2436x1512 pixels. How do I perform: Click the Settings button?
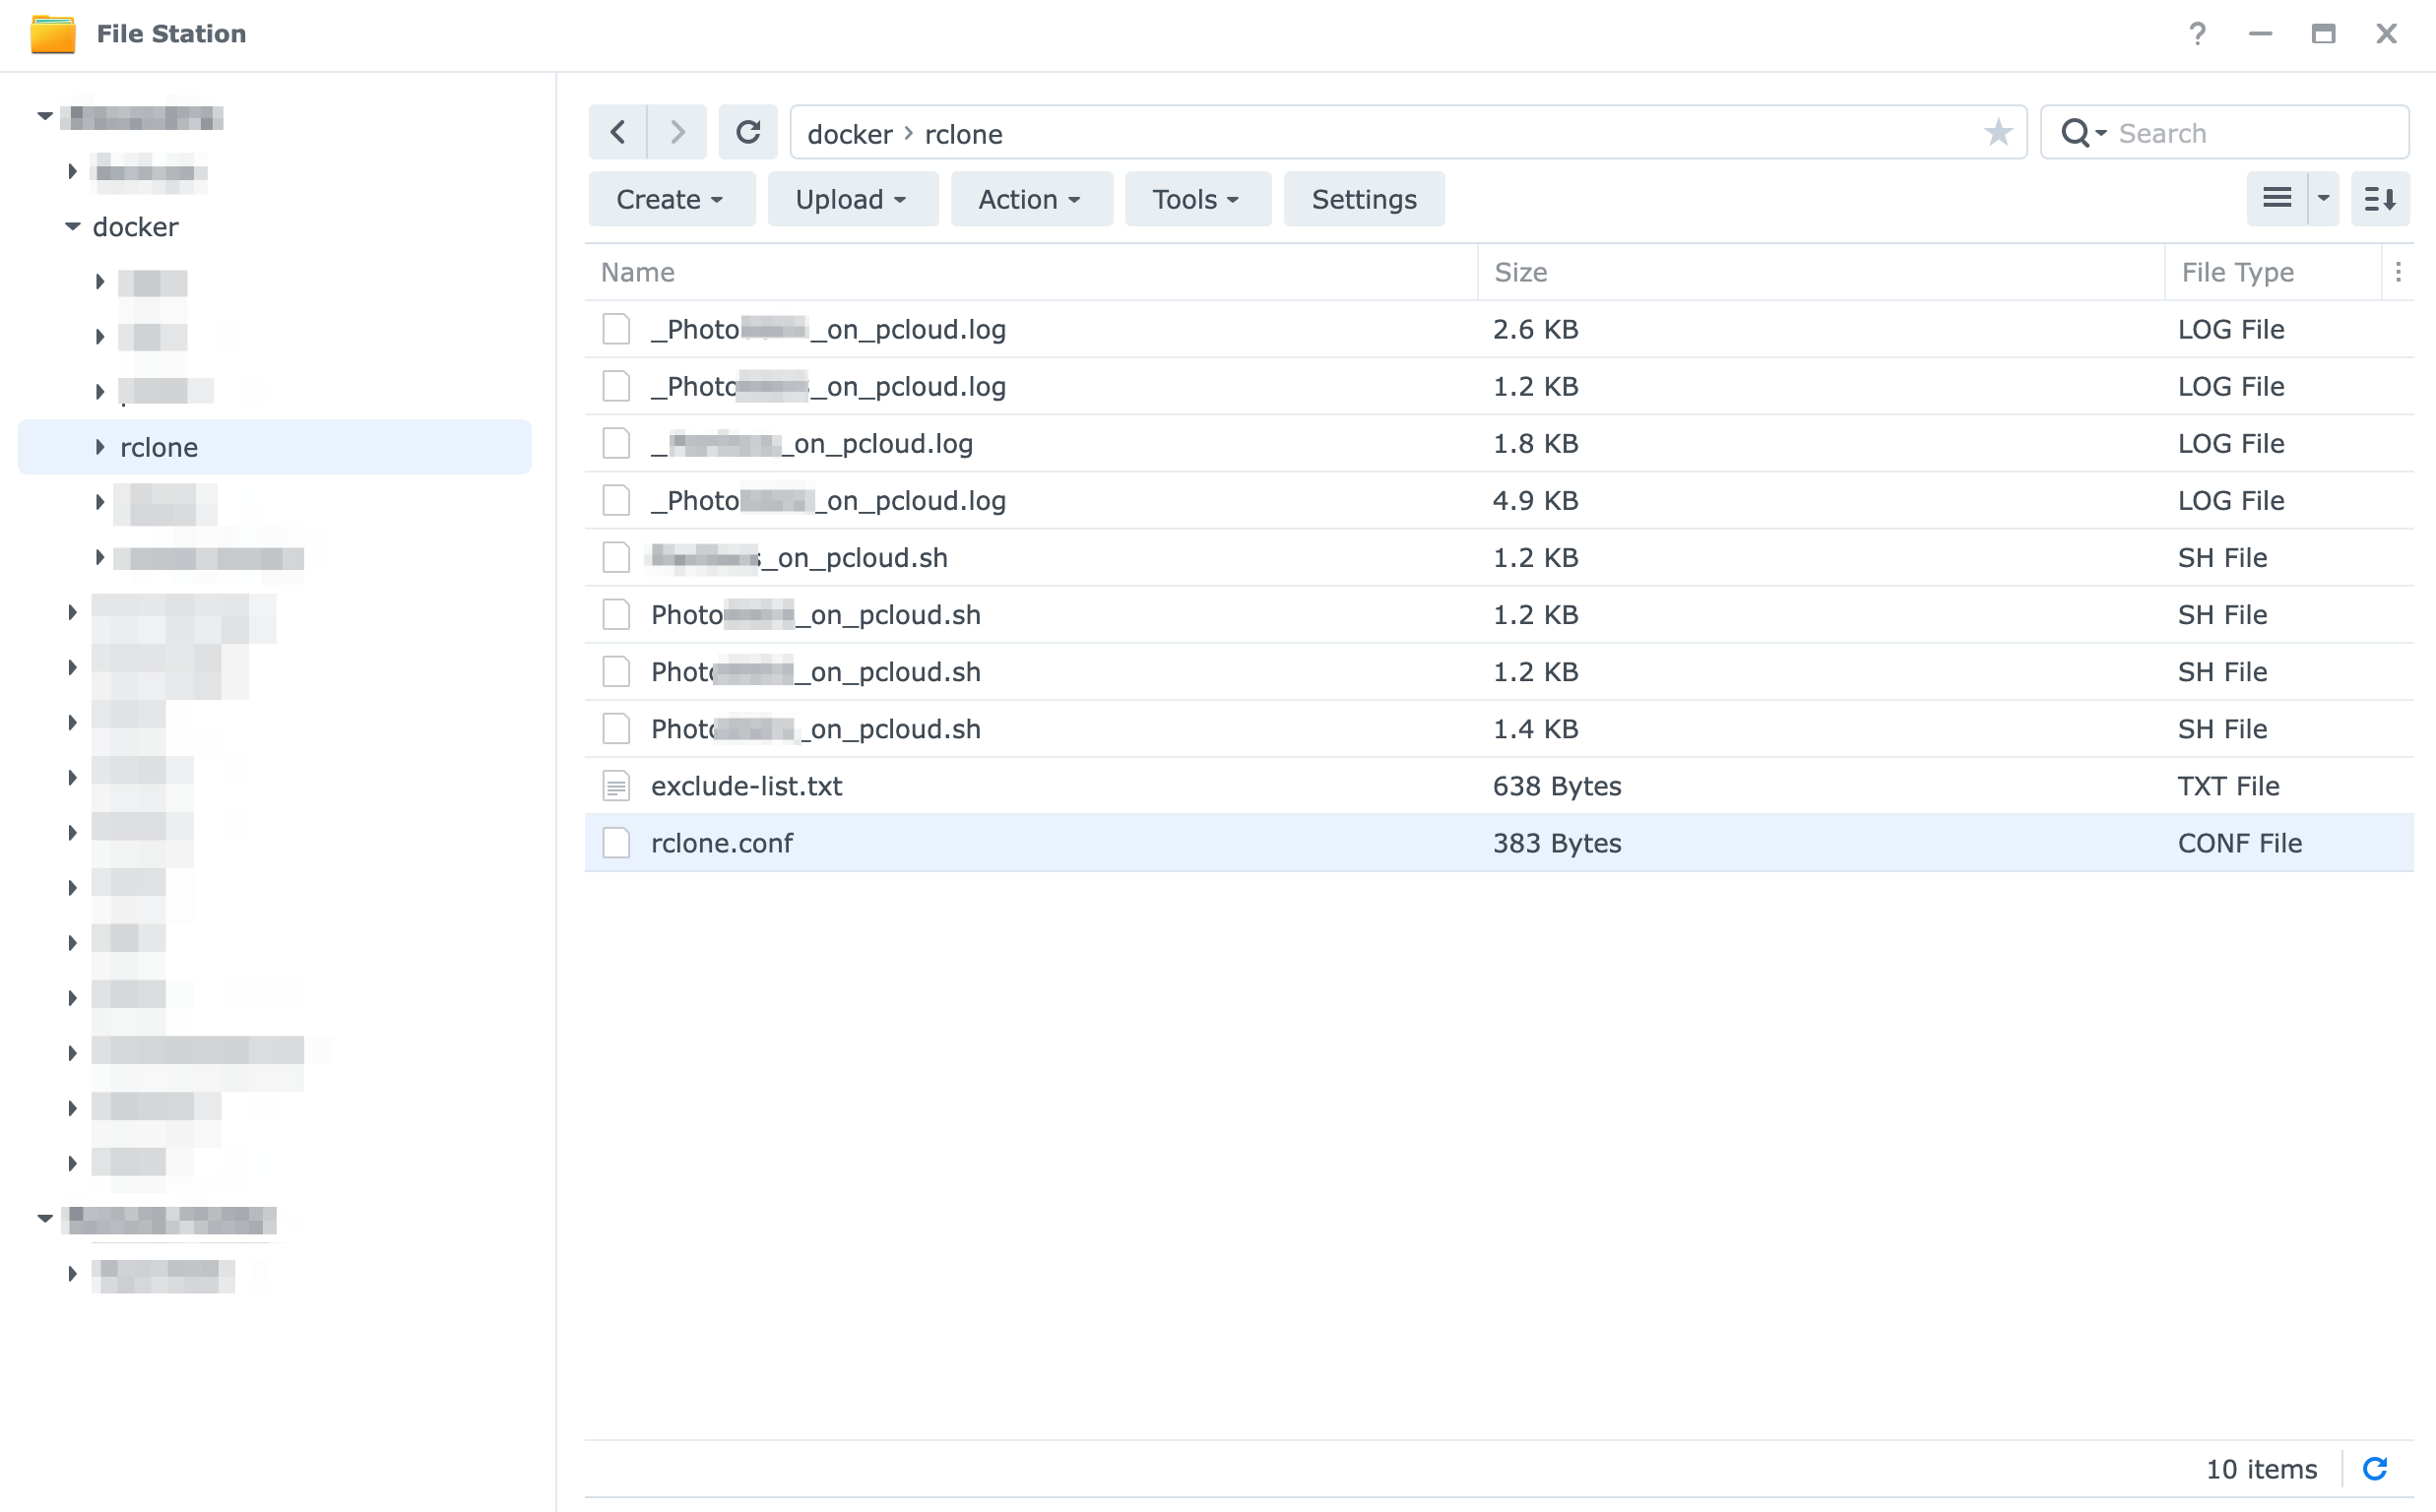[x=1363, y=199]
